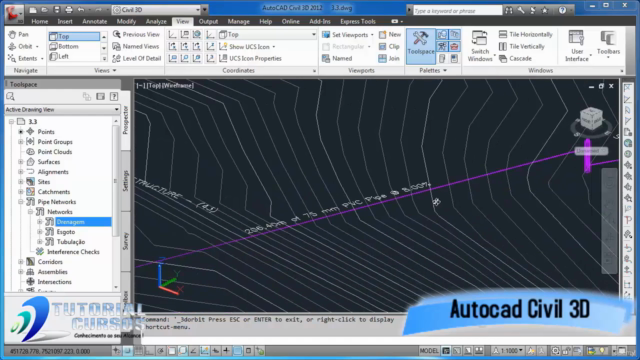Click the World UCS globe icon
The image size is (640, 360).
(197, 35)
